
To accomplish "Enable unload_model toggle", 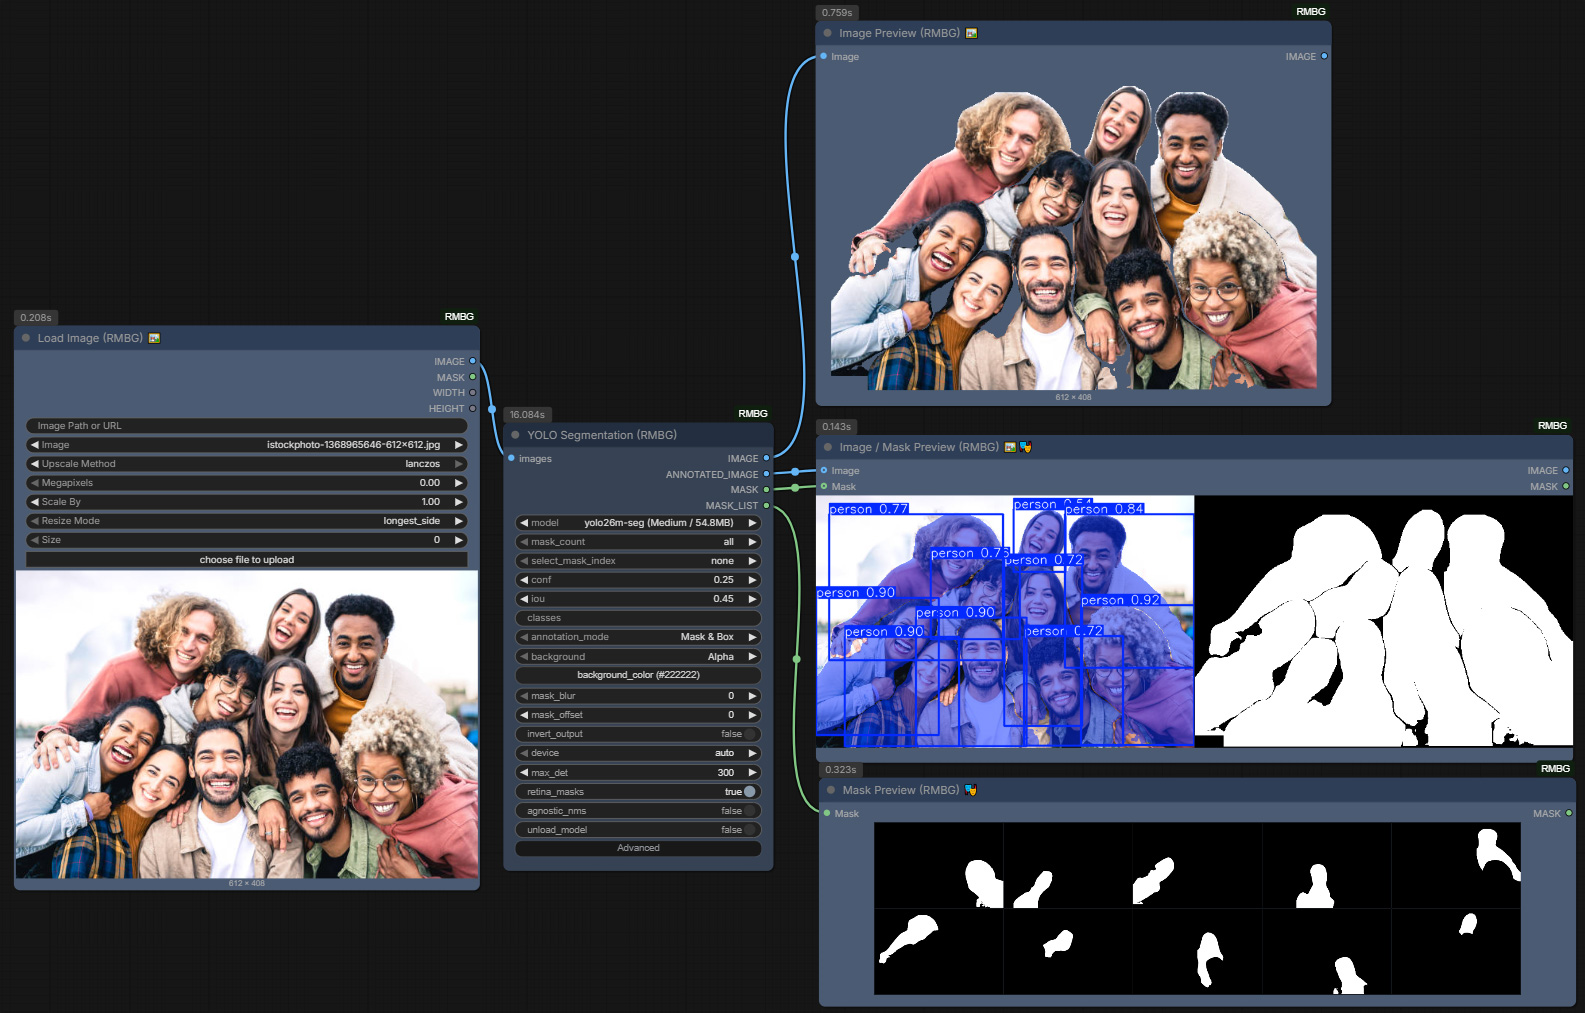I will pos(749,830).
